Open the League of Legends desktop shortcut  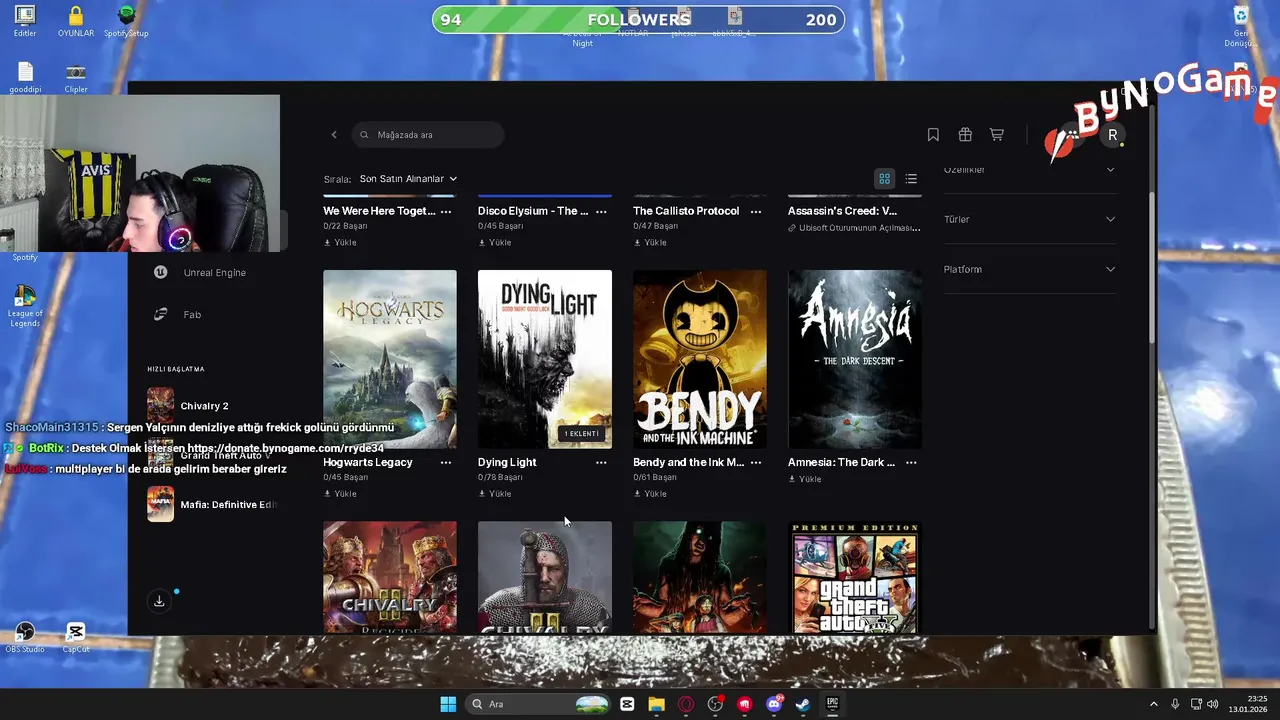pos(25,306)
